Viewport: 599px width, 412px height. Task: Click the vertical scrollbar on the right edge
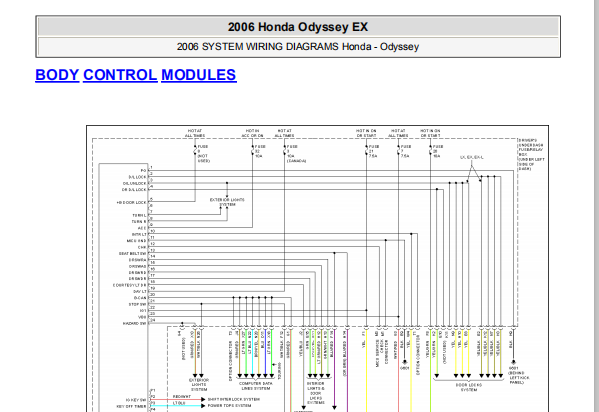(x=596, y=206)
